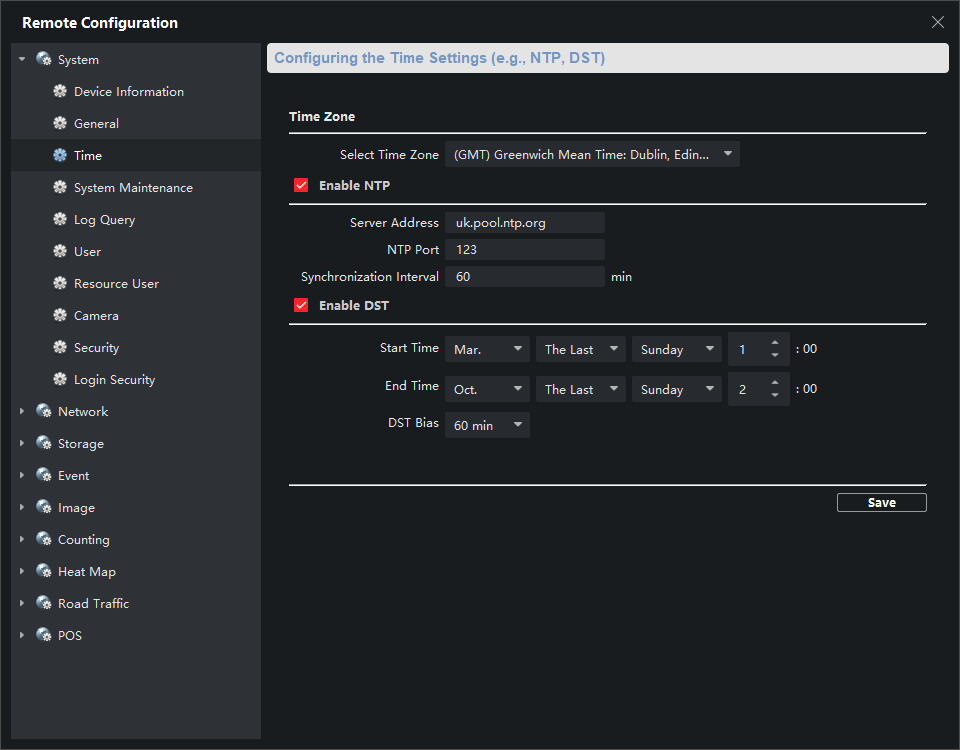The height and width of the screenshot is (750, 960).
Task: Click the gear icon next to System Maintenance
Action: point(60,188)
